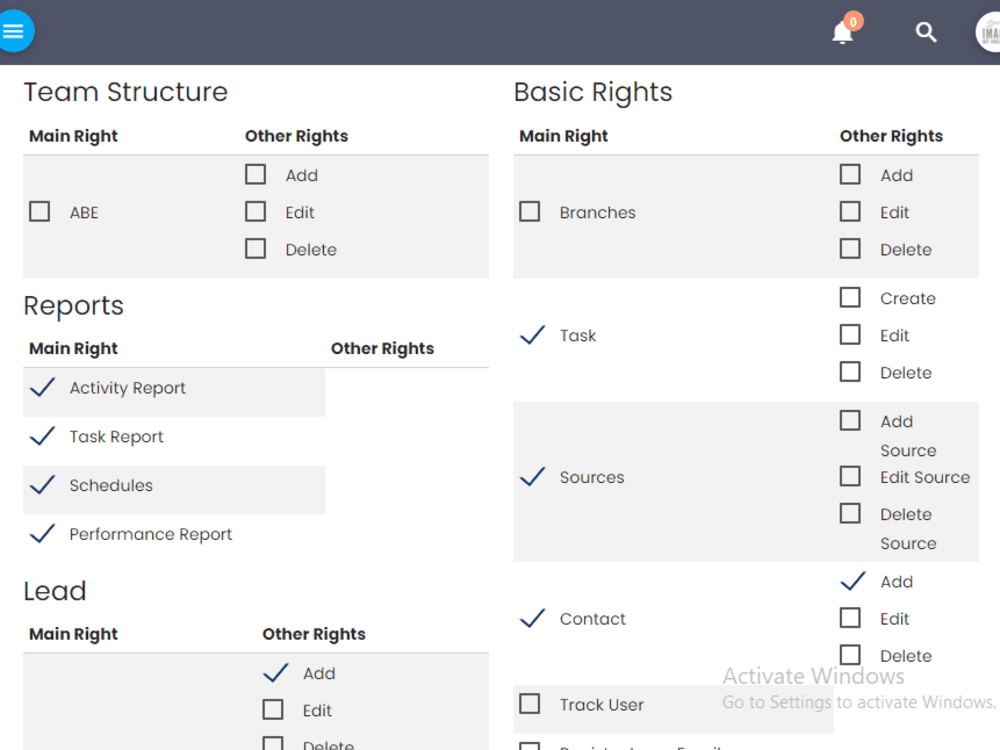Uncheck Add under the Lead section
Screen dimensions: 1000x750
coord(275,672)
